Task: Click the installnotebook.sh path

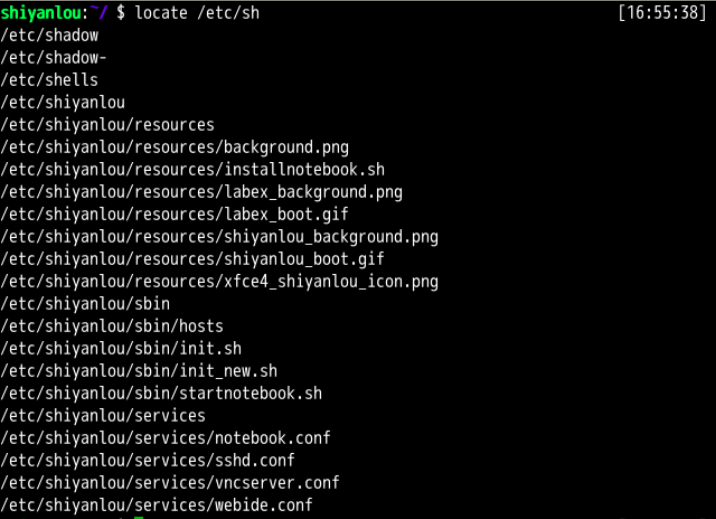Action: [193, 169]
